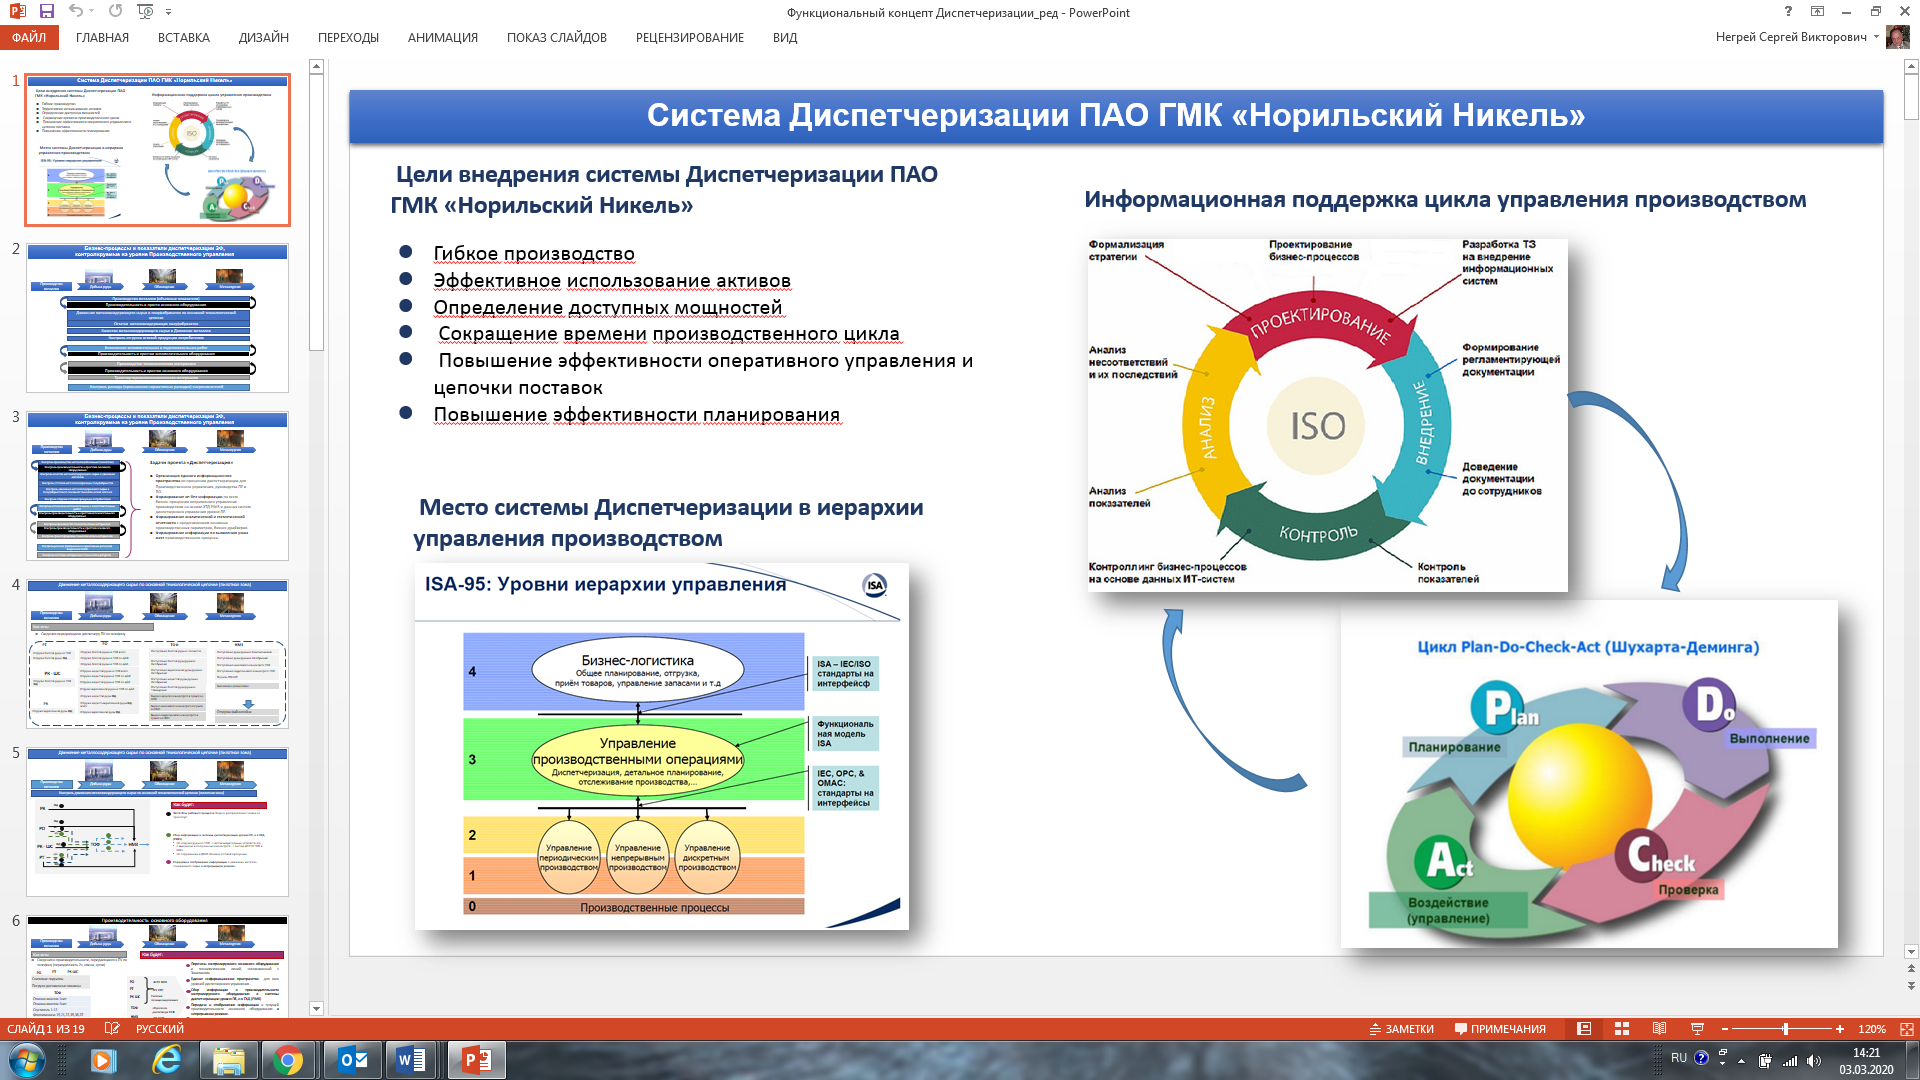Image resolution: width=1920 pixels, height=1080 pixels.
Task: Click RU input language indicator
Action: click(x=1678, y=1058)
